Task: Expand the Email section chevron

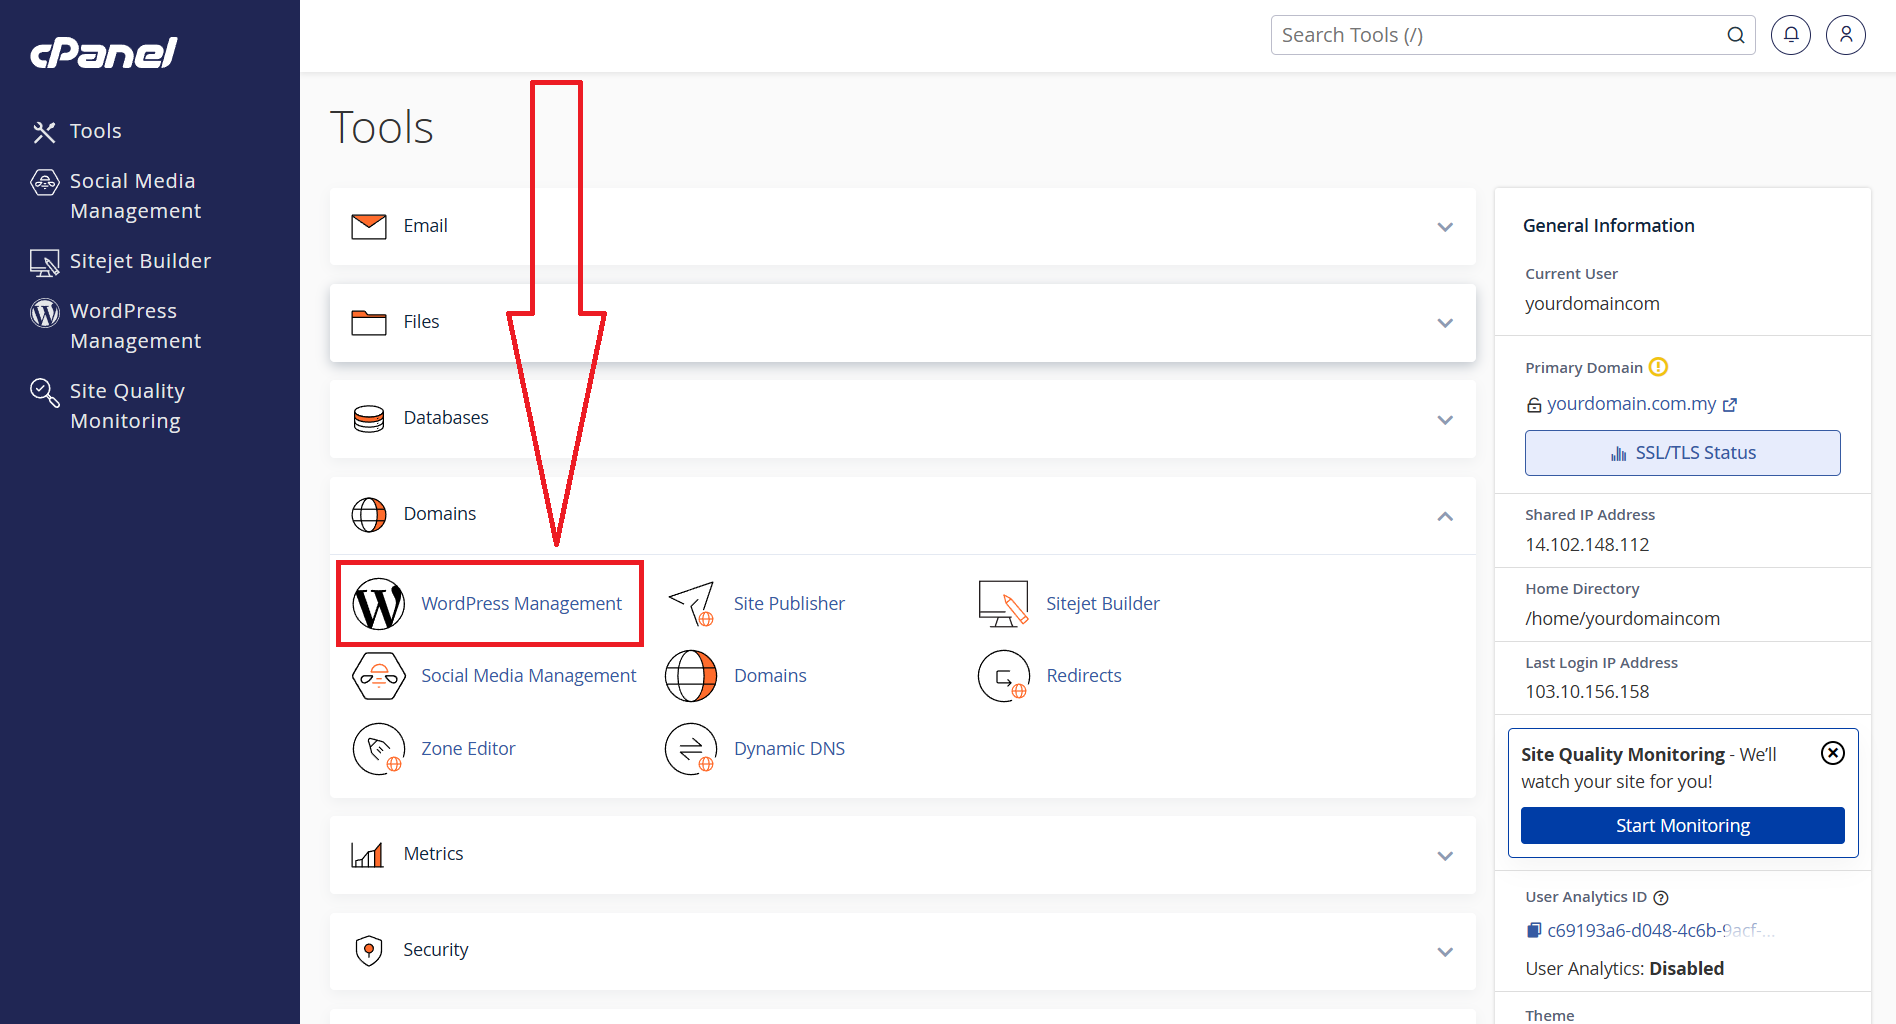Action: tap(1445, 227)
